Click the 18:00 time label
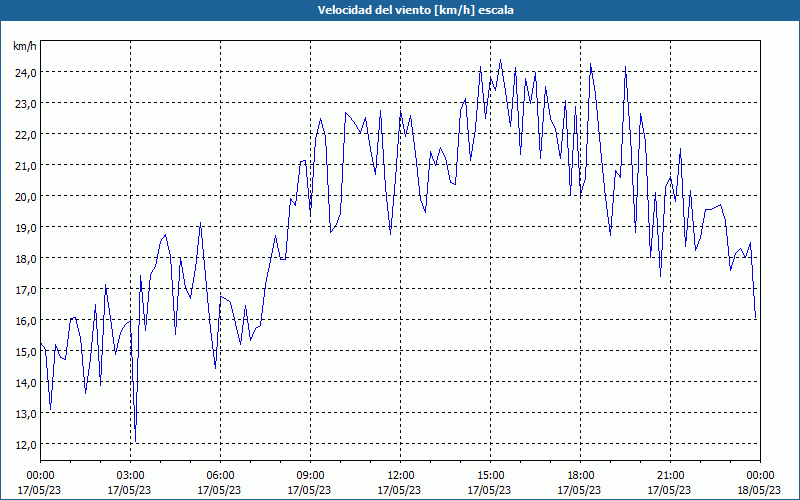Viewport: 800px width, 500px height. coord(580,476)
